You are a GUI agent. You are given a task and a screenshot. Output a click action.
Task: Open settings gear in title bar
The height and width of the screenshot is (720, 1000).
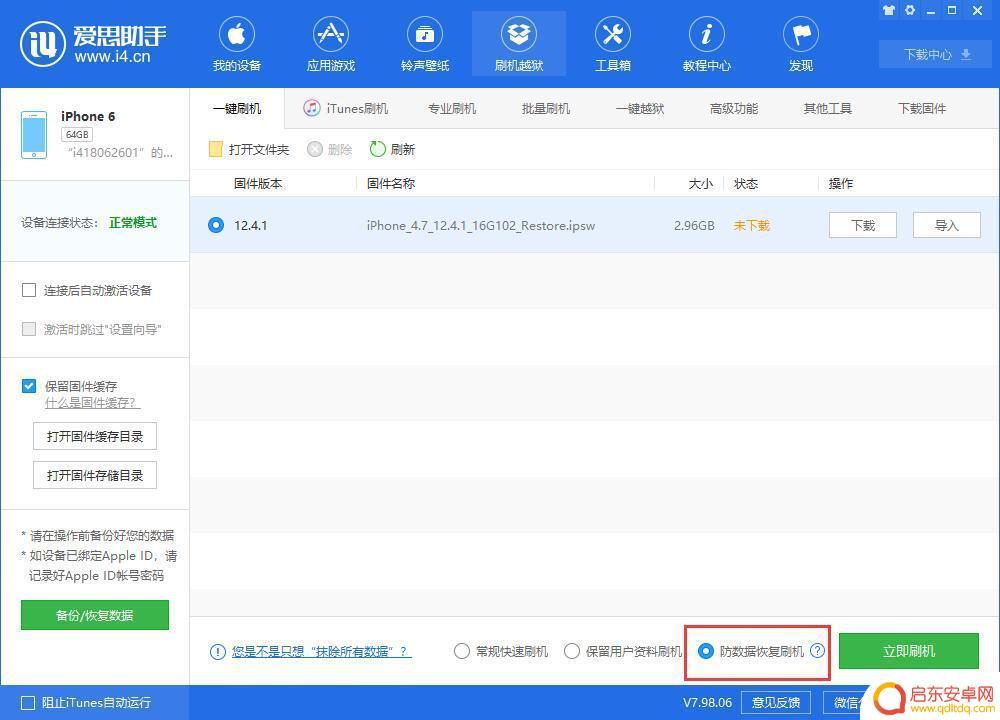(x=910, y=10)
